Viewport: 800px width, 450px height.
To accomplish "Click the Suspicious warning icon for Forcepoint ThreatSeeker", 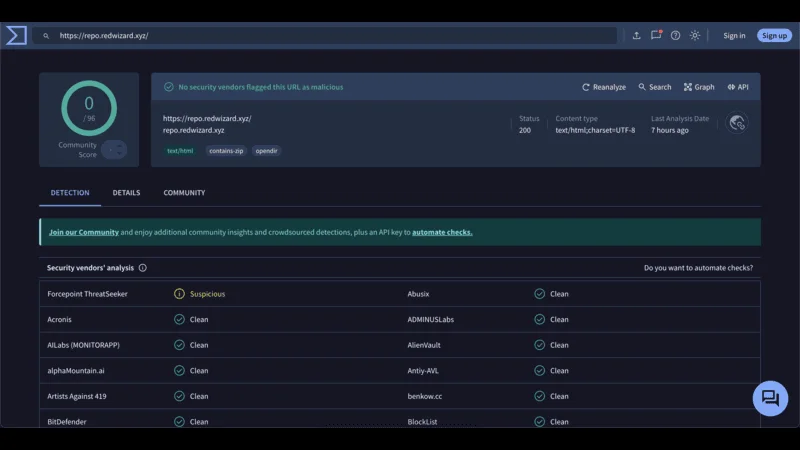I will point(179,294).
